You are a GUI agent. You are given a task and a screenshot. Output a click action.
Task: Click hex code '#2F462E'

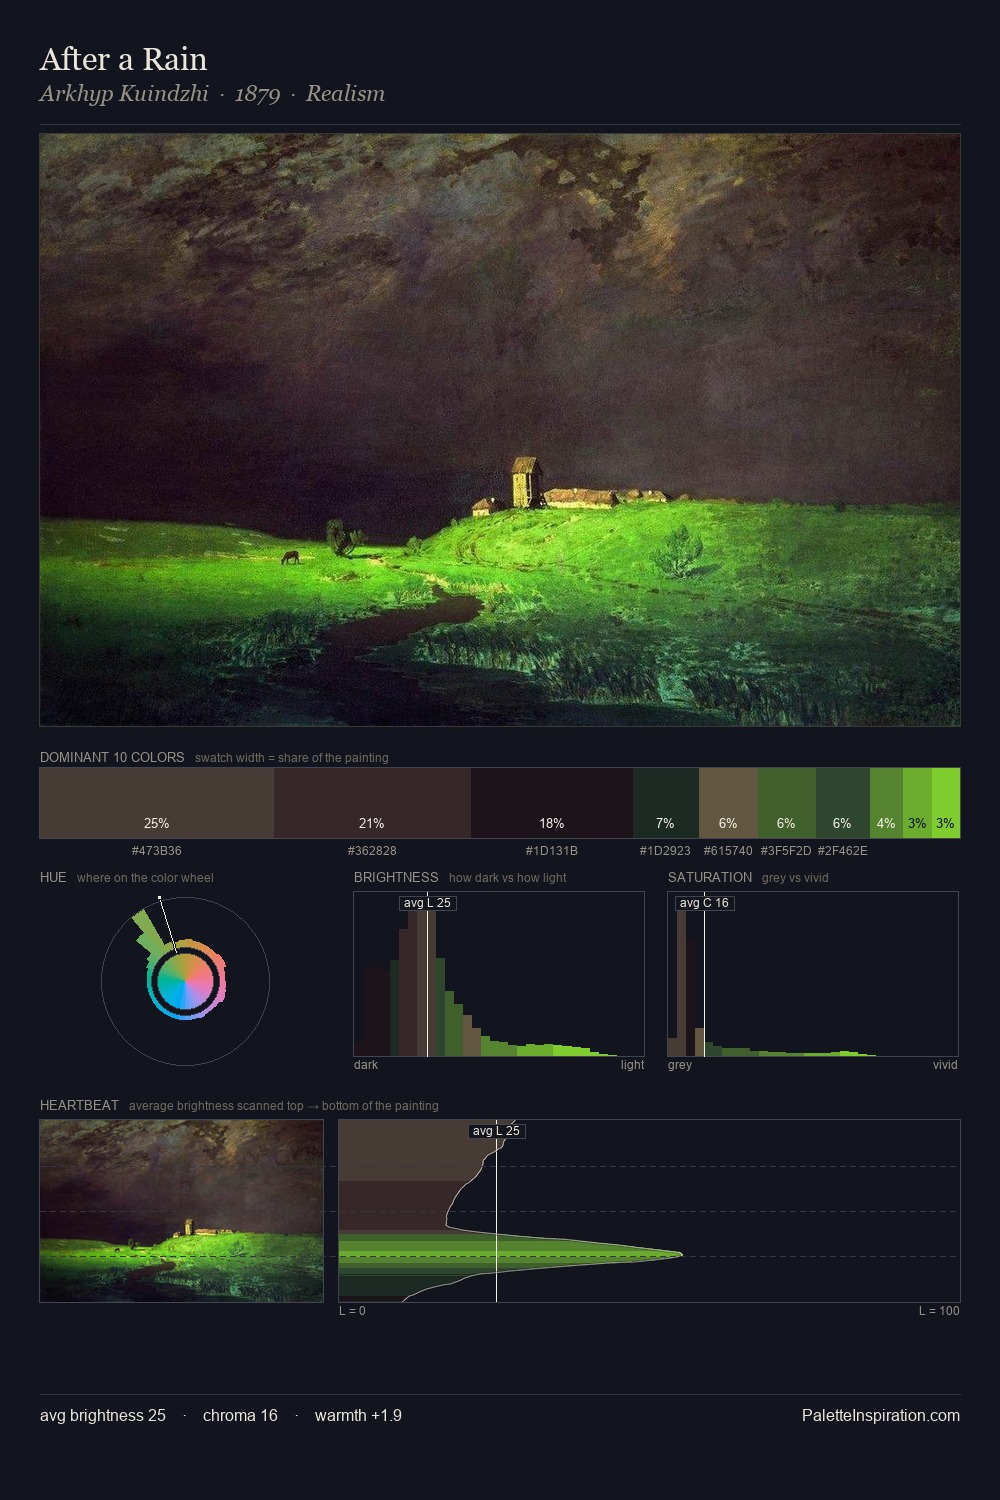pos(843,851)
